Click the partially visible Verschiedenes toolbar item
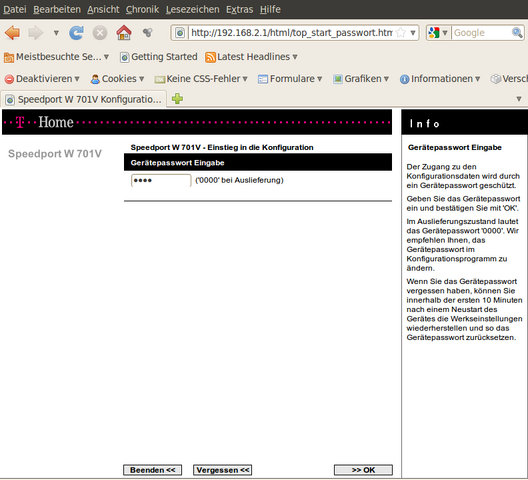 (509, 79)
